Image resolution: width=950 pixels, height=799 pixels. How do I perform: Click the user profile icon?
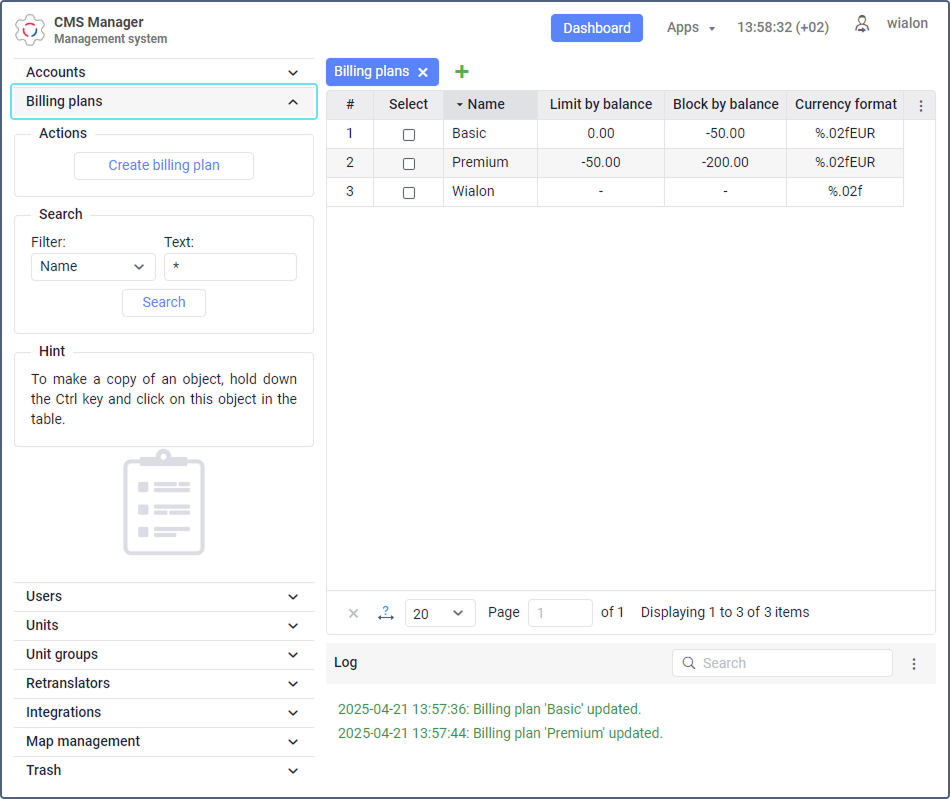click(x=862, y=24)
